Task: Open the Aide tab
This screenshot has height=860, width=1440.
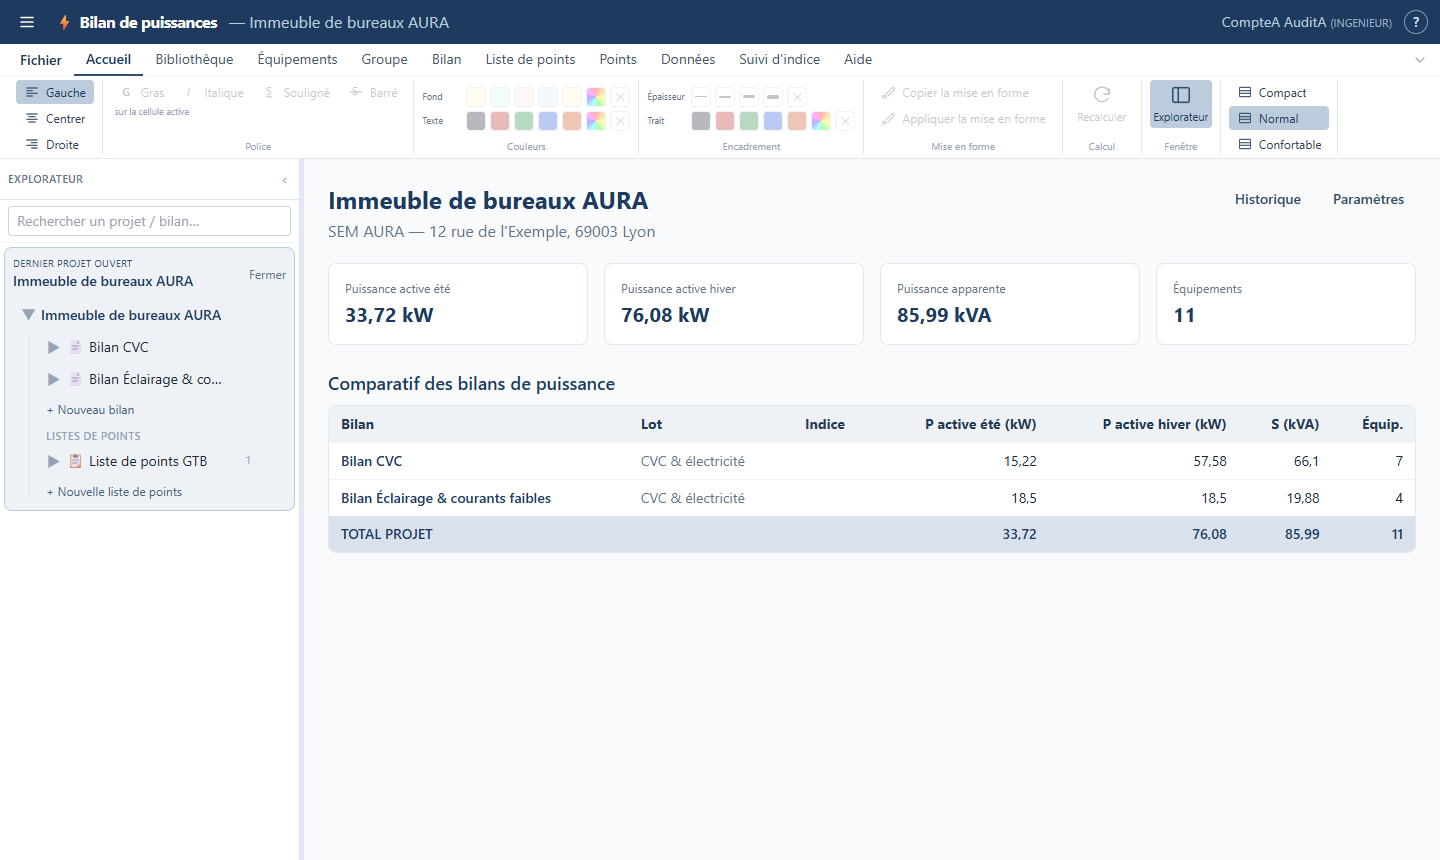Action: pos(858,59)
